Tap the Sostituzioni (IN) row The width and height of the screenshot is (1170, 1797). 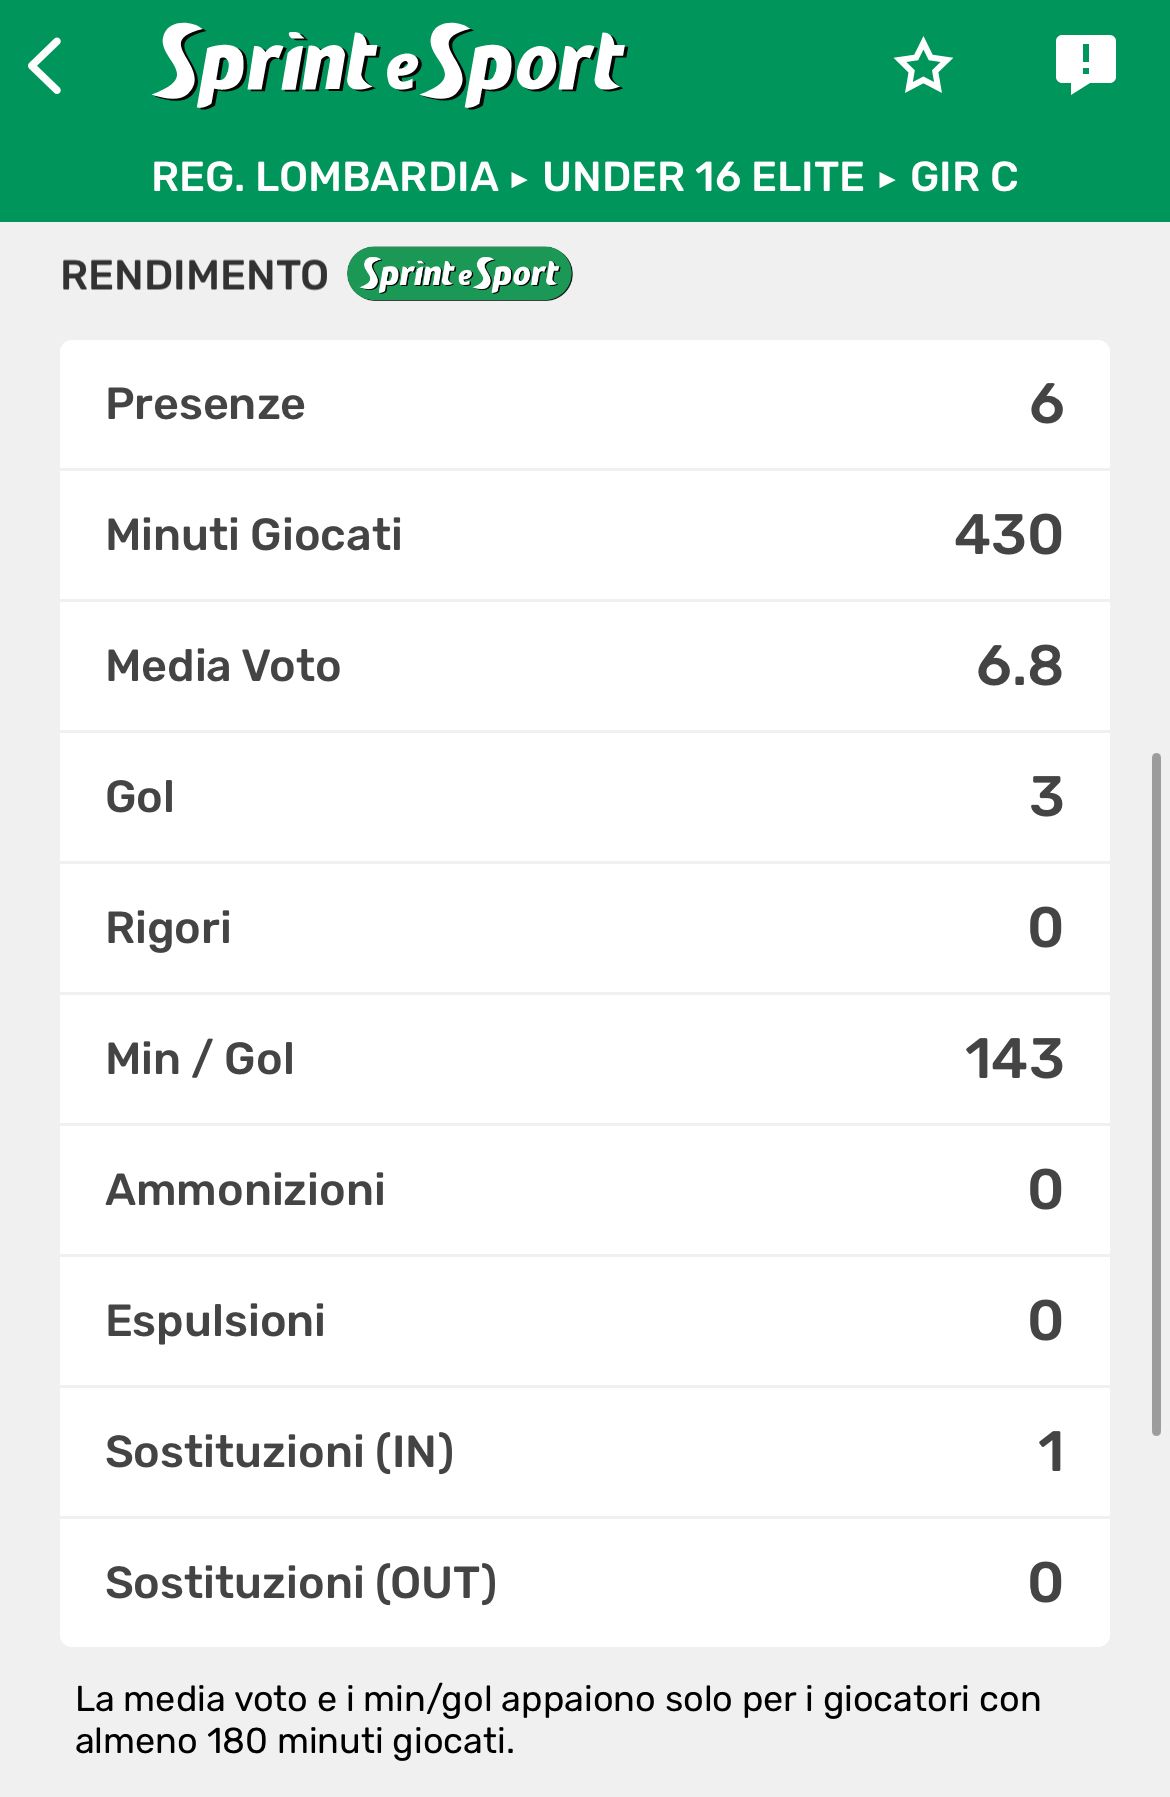coord(585,1452)
